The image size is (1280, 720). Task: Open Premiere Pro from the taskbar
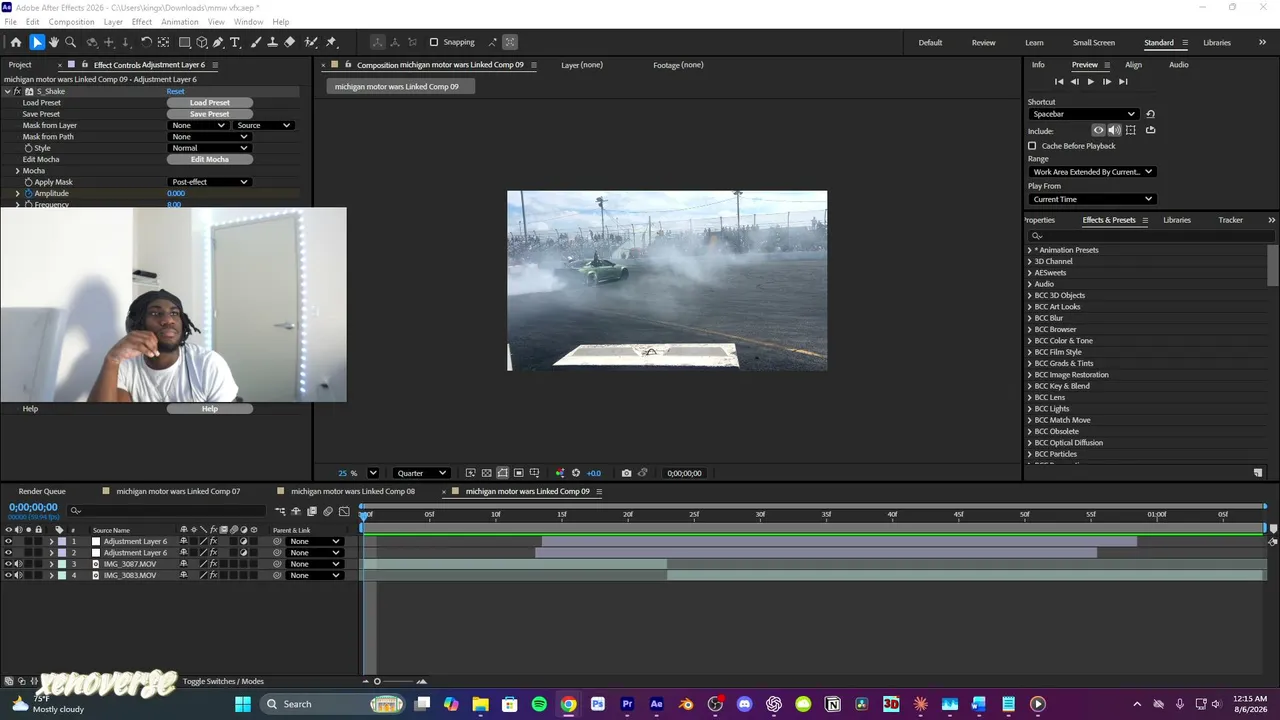(x=627, y=704)
